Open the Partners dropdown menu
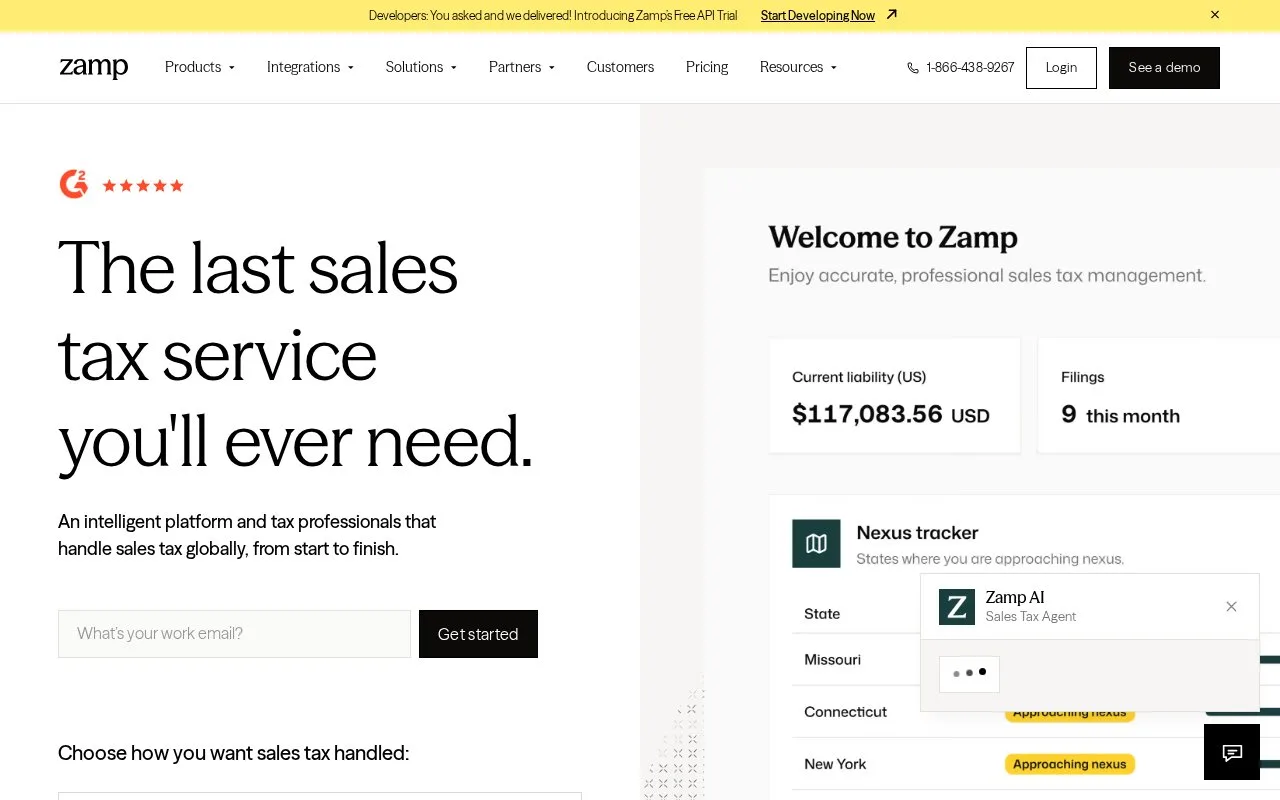1280x800 pixels. coord(522,67)
